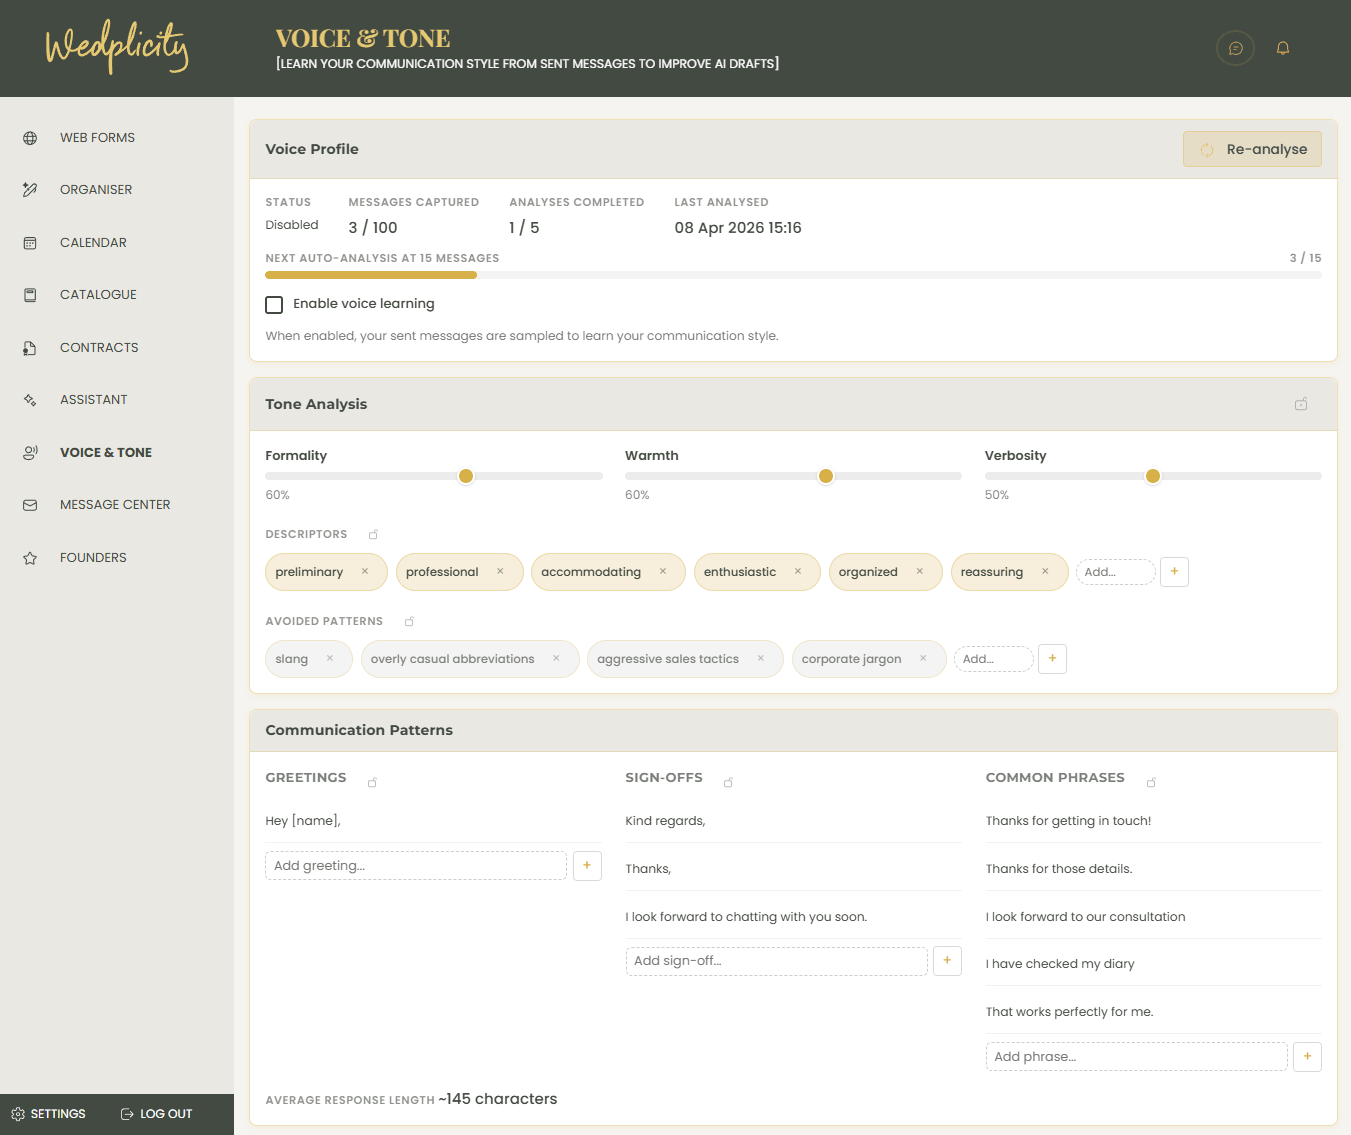The width and height of the screenshot is (1351, 1135).
Task: Add descriptor with plus button
Action: 1174,572
